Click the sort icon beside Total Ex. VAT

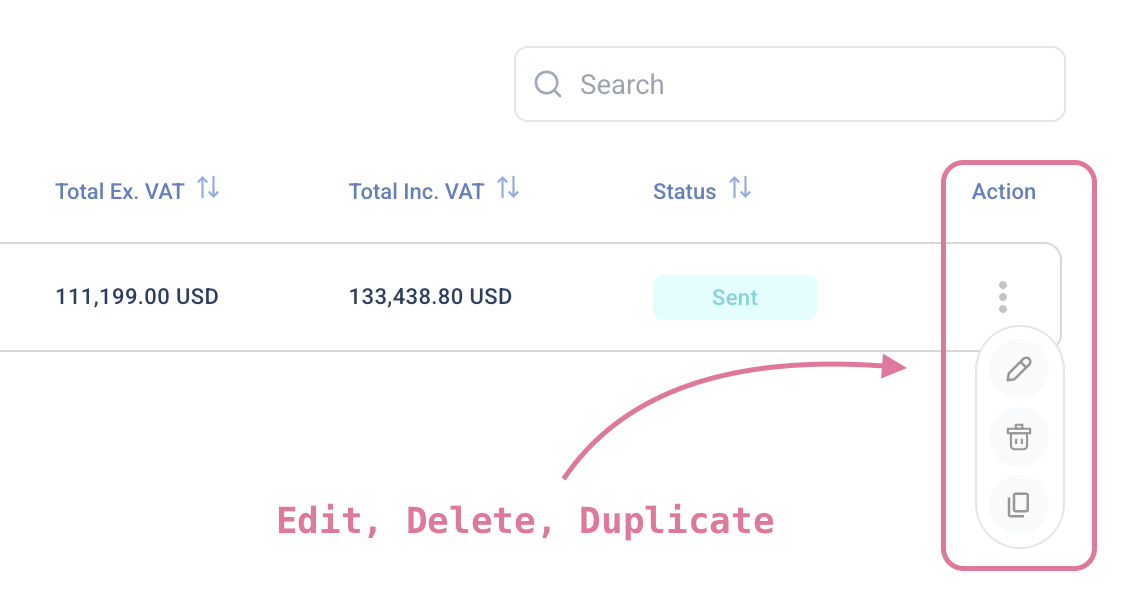(x=209, y=188)
